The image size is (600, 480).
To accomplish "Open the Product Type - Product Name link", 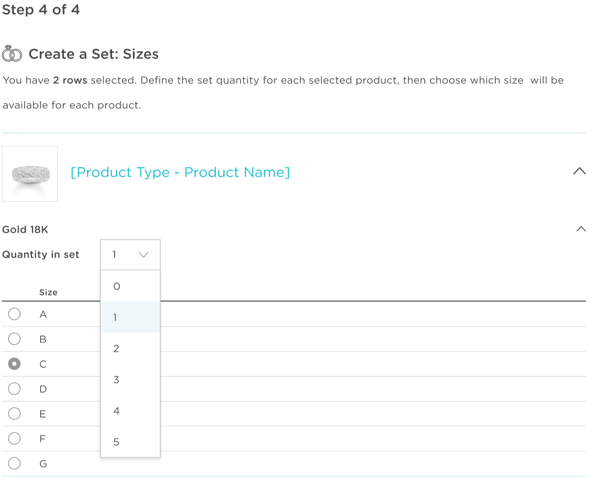I will pos(180,172).
